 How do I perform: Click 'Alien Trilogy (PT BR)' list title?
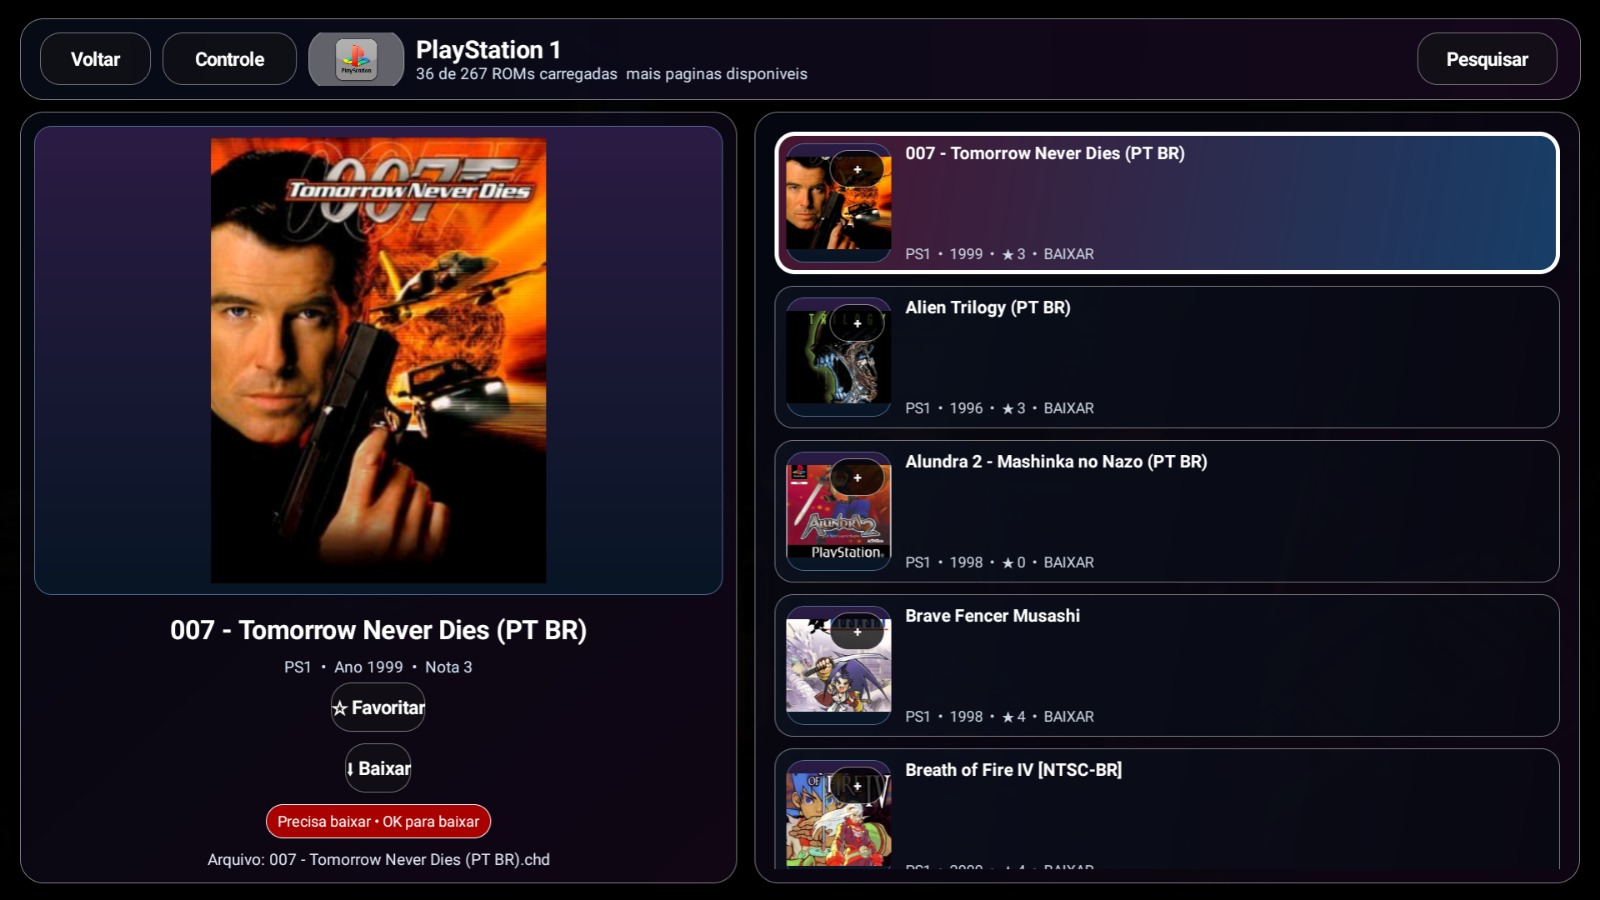coord(988,307)
